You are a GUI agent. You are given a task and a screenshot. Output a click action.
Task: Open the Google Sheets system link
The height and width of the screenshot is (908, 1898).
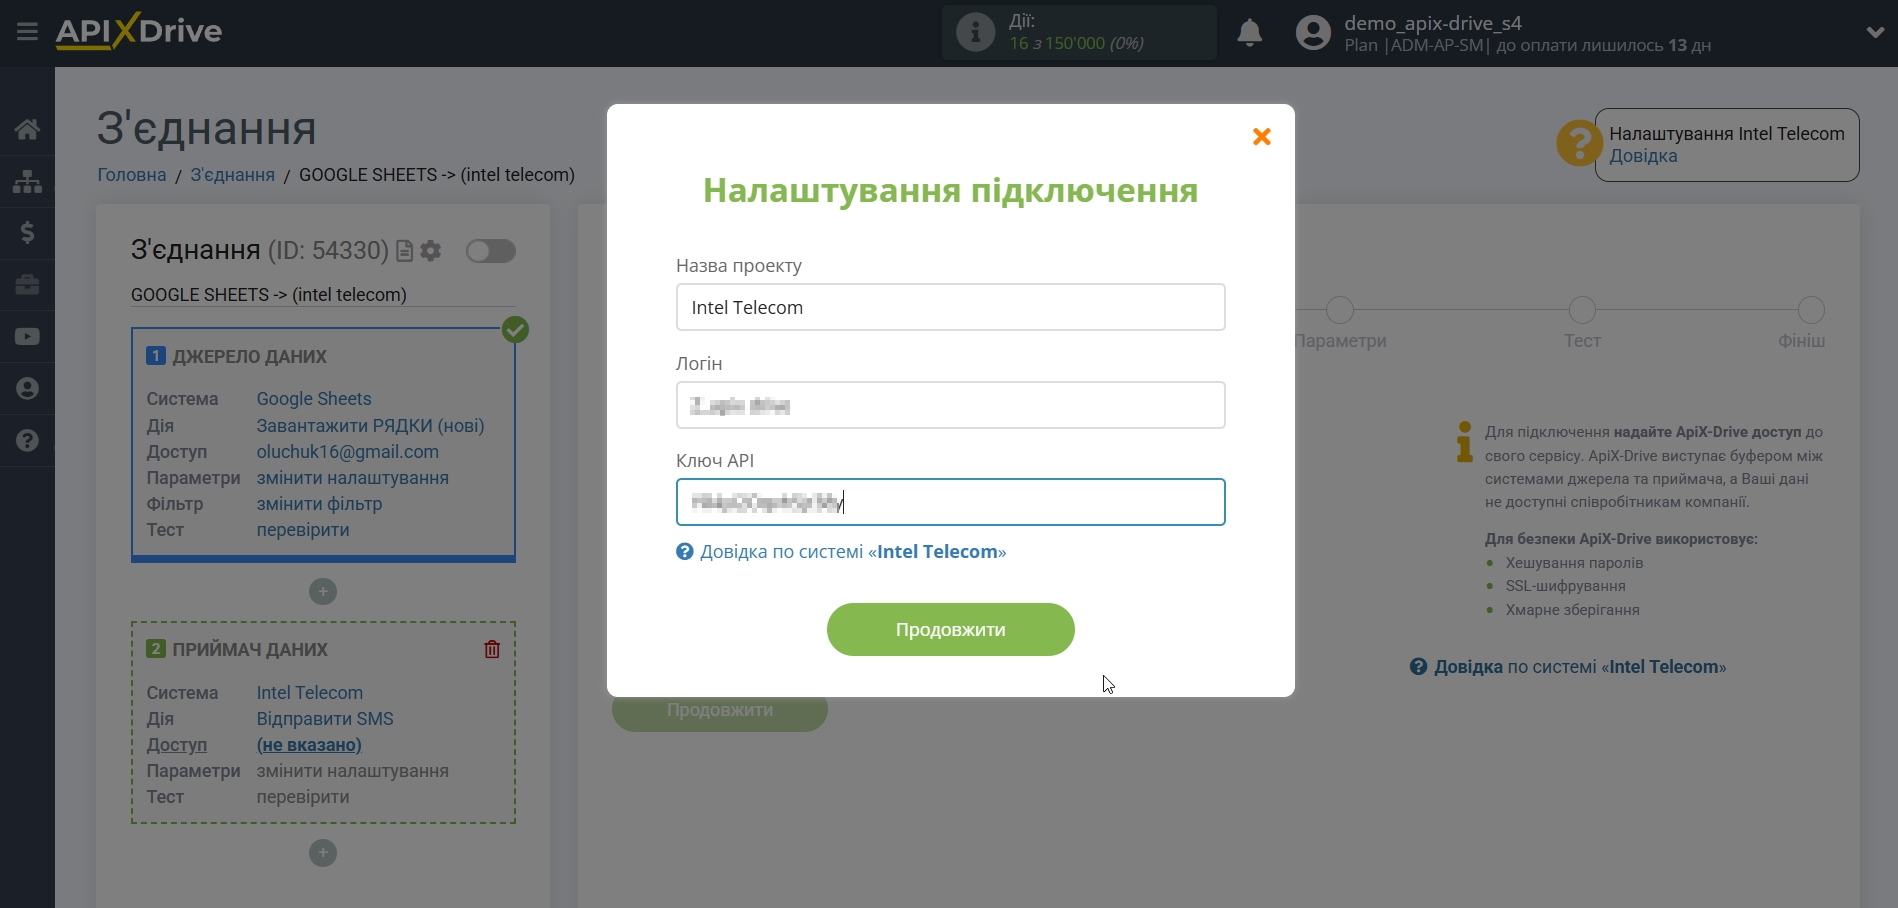pyautogui.click(x=314, y=399)
